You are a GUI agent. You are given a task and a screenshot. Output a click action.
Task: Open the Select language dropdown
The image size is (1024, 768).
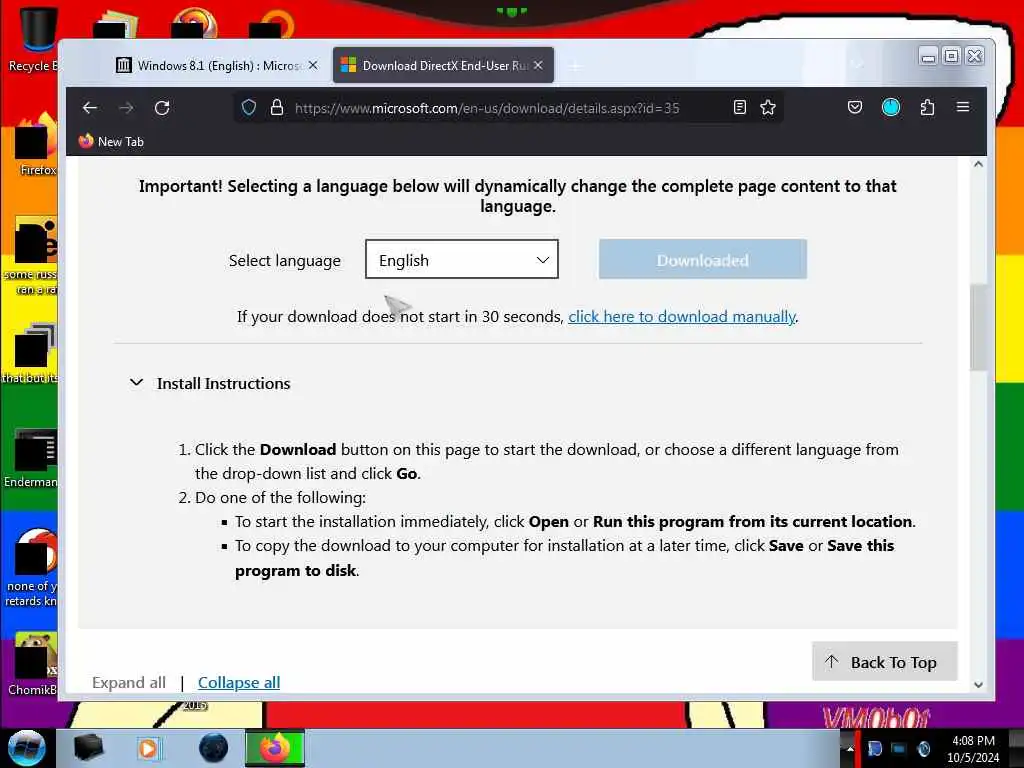pyautogui.click(x=462, y=259)
